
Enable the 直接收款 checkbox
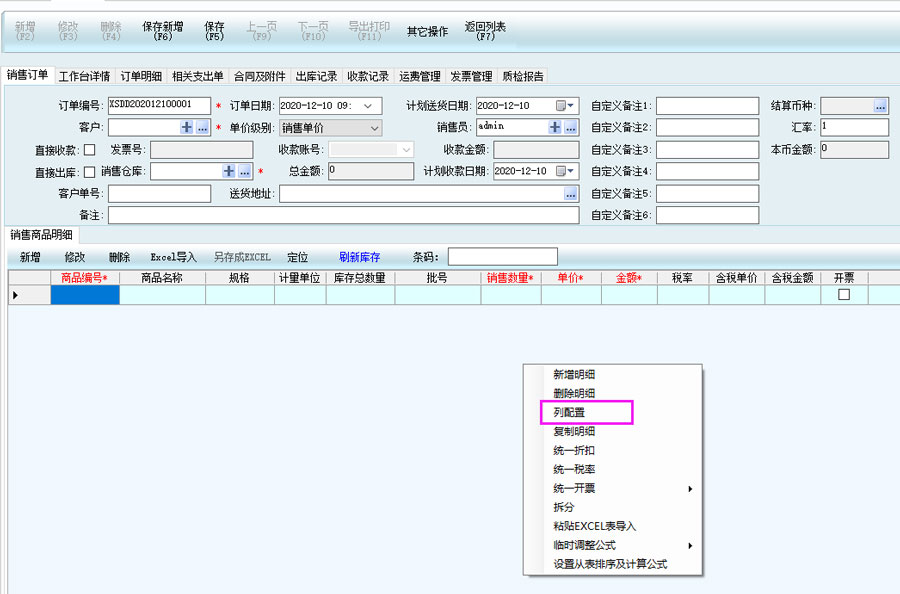tap(89, 150)
